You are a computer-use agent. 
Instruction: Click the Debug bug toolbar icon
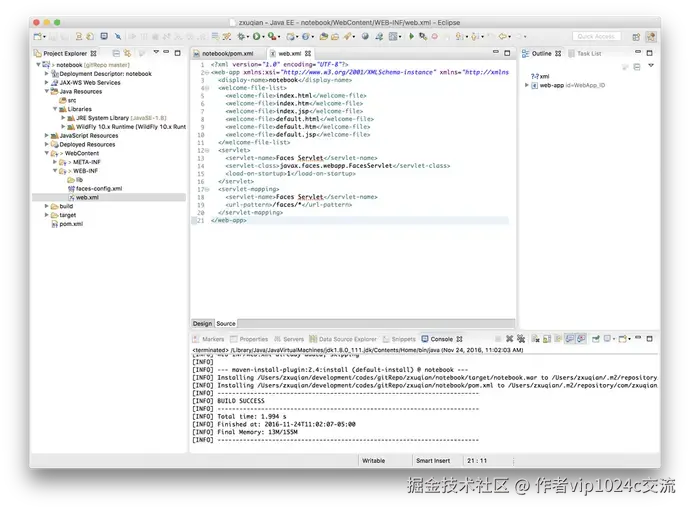click(240, 37)
